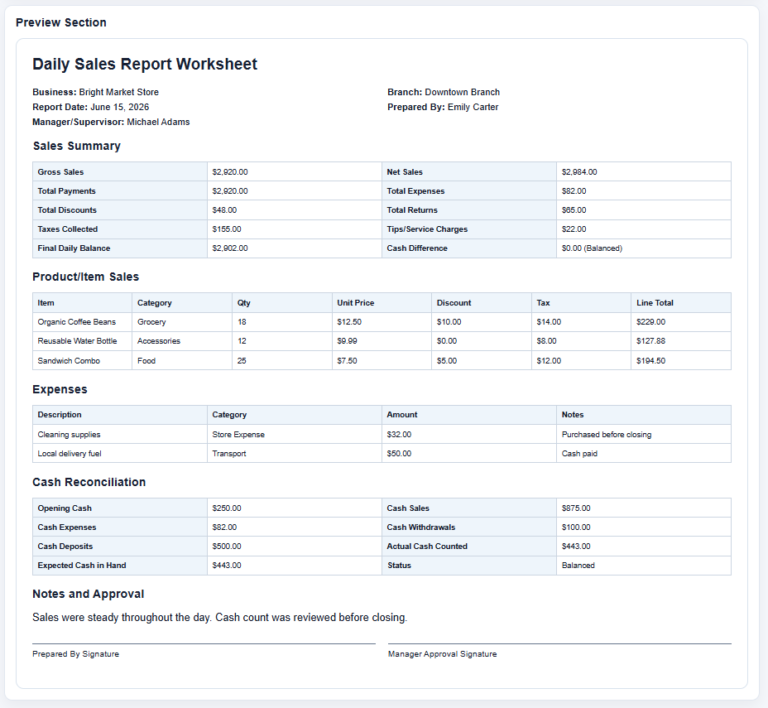
Task: Select the Net Sales value $2,984.00
Action: tap(579, 172)
